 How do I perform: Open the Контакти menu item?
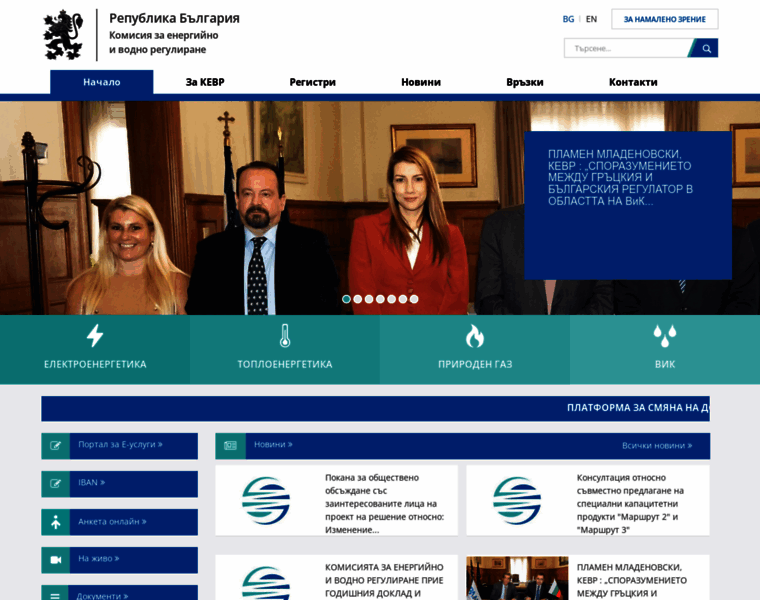click(633, 82)
